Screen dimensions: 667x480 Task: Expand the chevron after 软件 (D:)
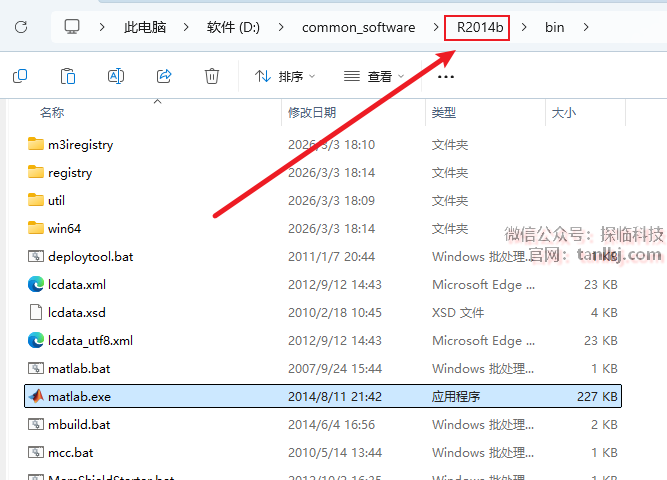(281, 27)
